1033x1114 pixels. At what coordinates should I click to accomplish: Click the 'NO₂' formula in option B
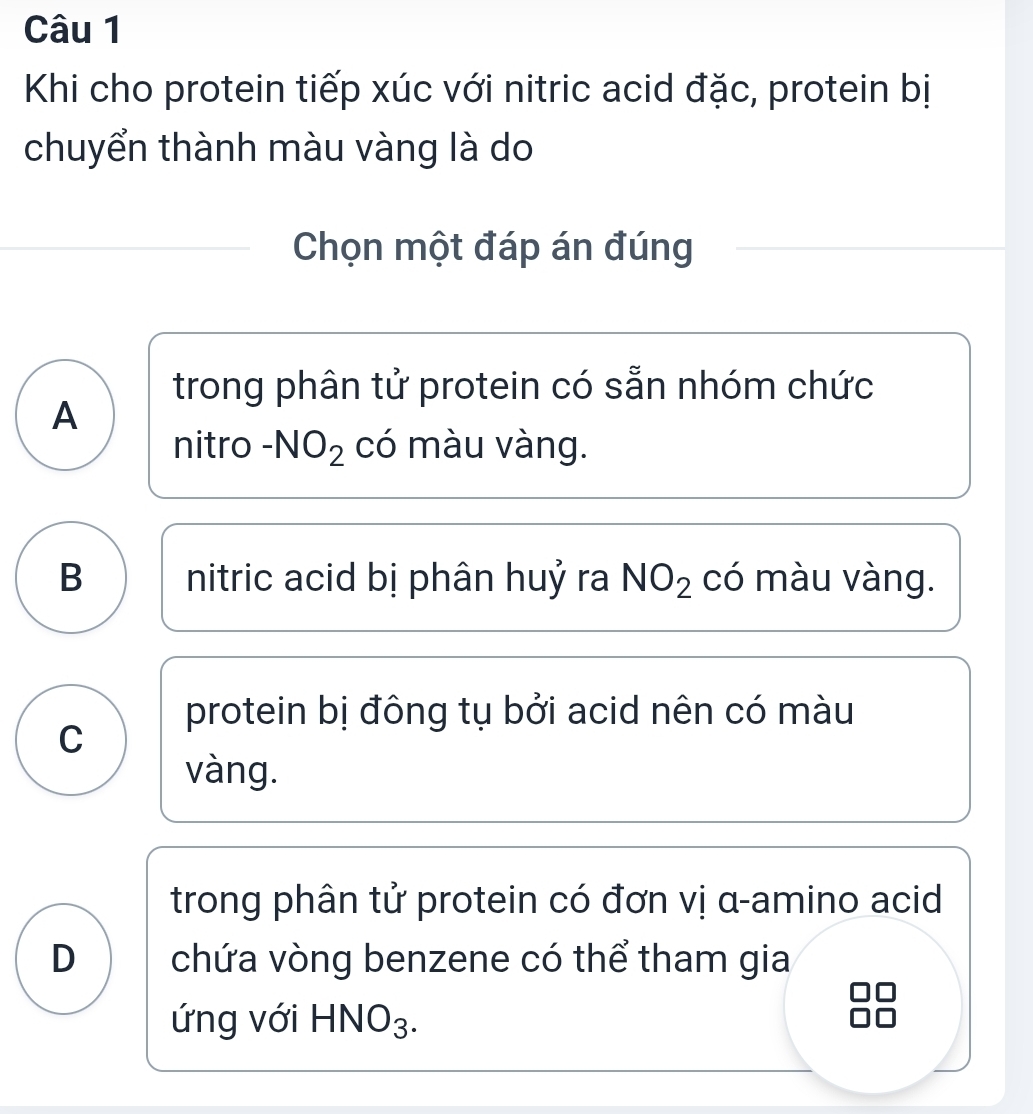(x=655, y=579)
